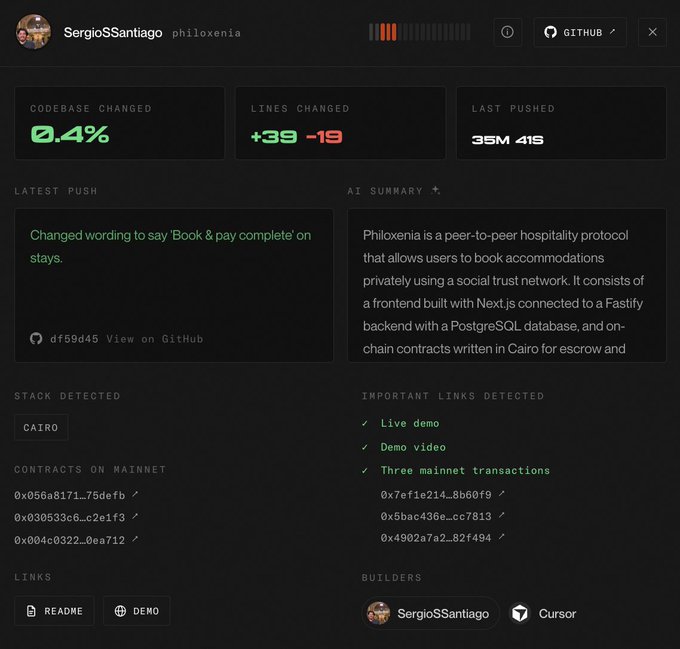Viewport: 680px width, 649px height.
Task: Click arrow icon beside 0x004c0322…0ea712
Action: (x=135, y=539)
